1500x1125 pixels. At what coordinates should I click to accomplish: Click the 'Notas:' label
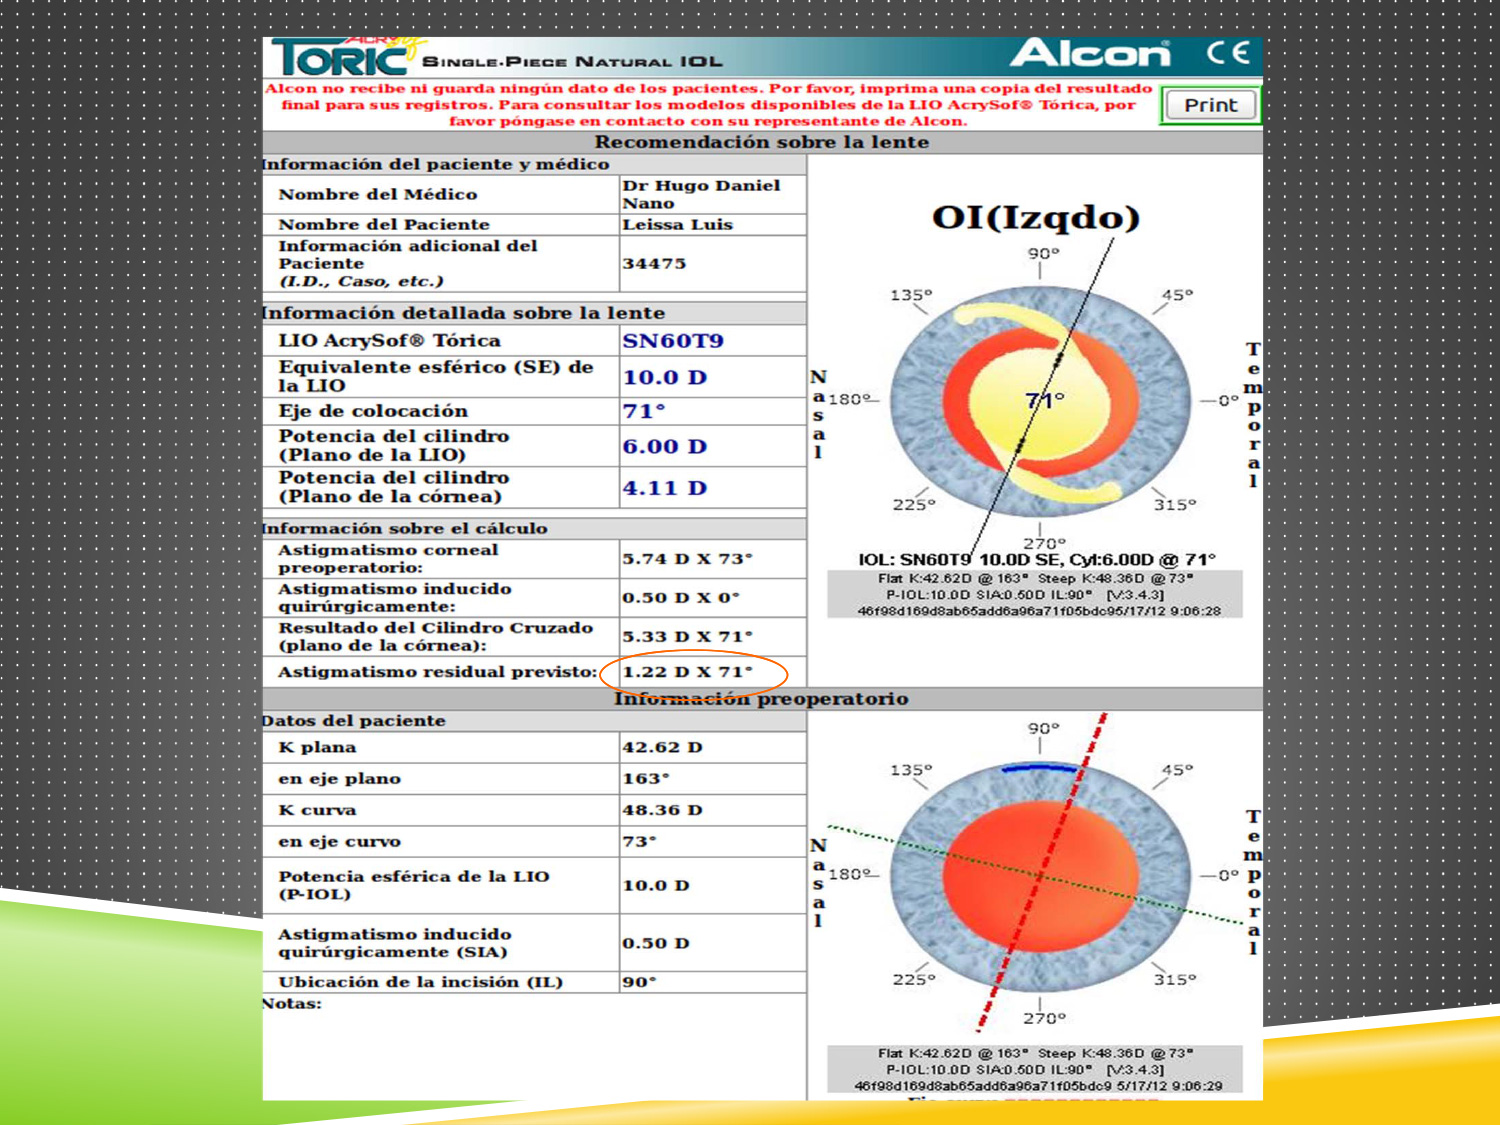(x=292, y=1004)
